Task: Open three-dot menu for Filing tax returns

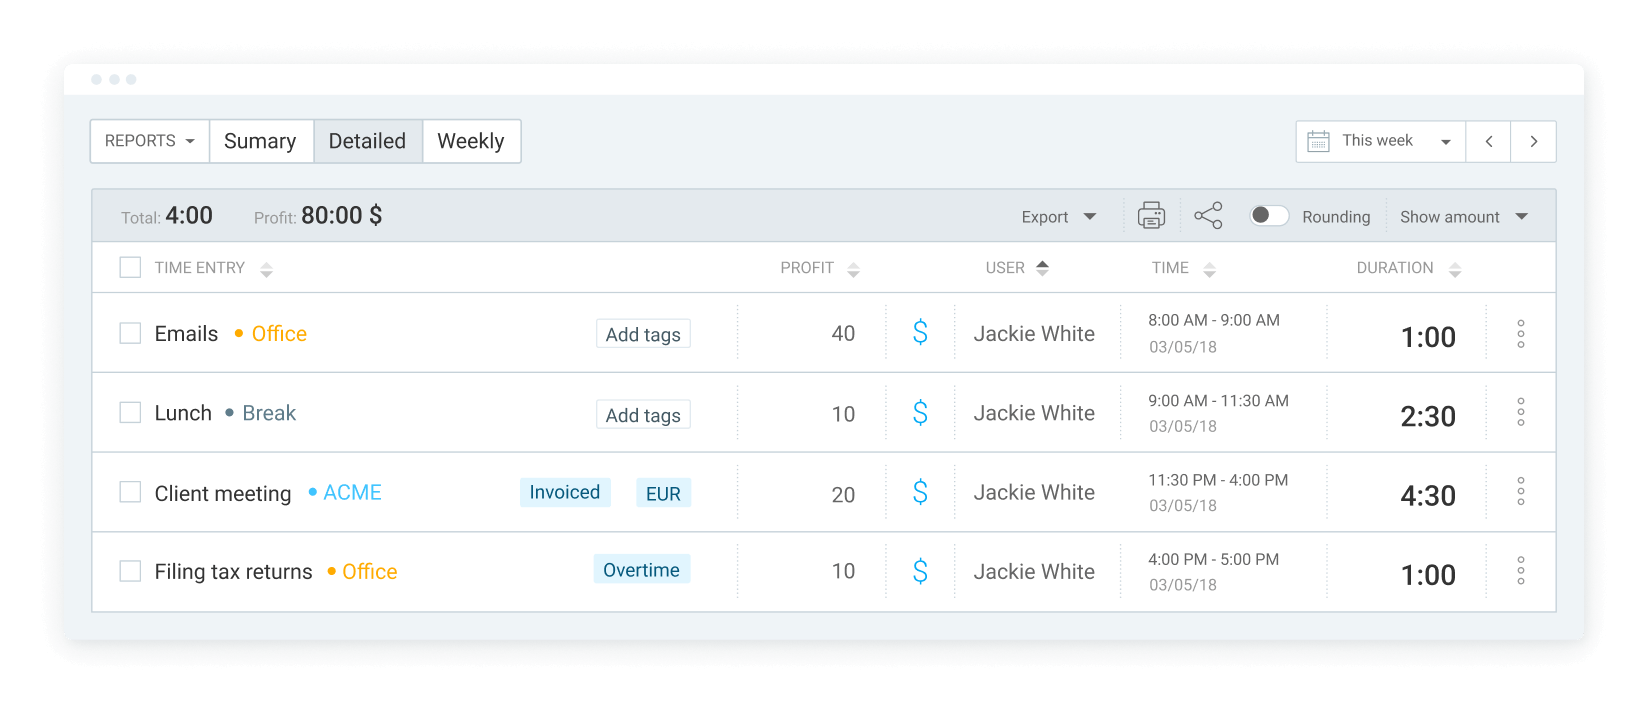Action: point(1520,571)
